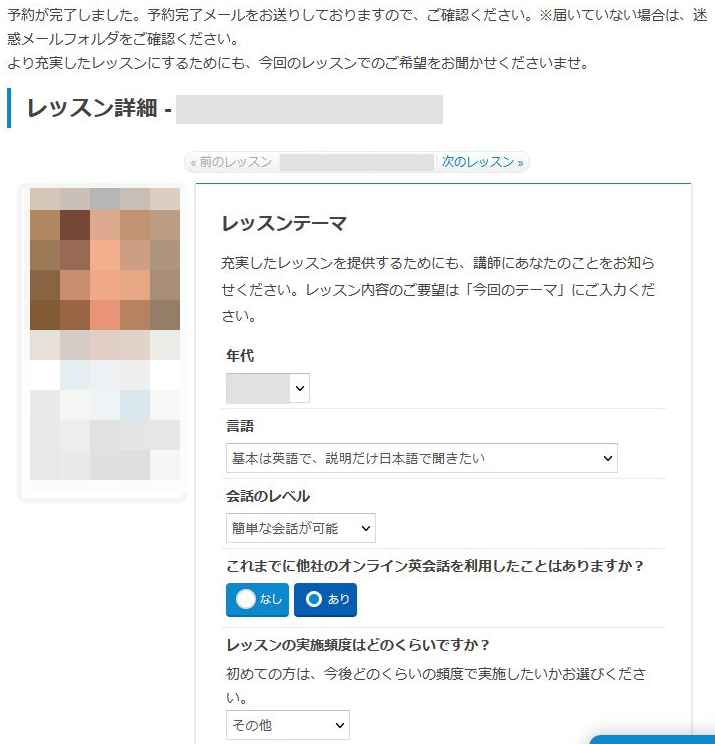Click the white circle in なし button
This screenshot has height=744, width=715.
point(246,599)
